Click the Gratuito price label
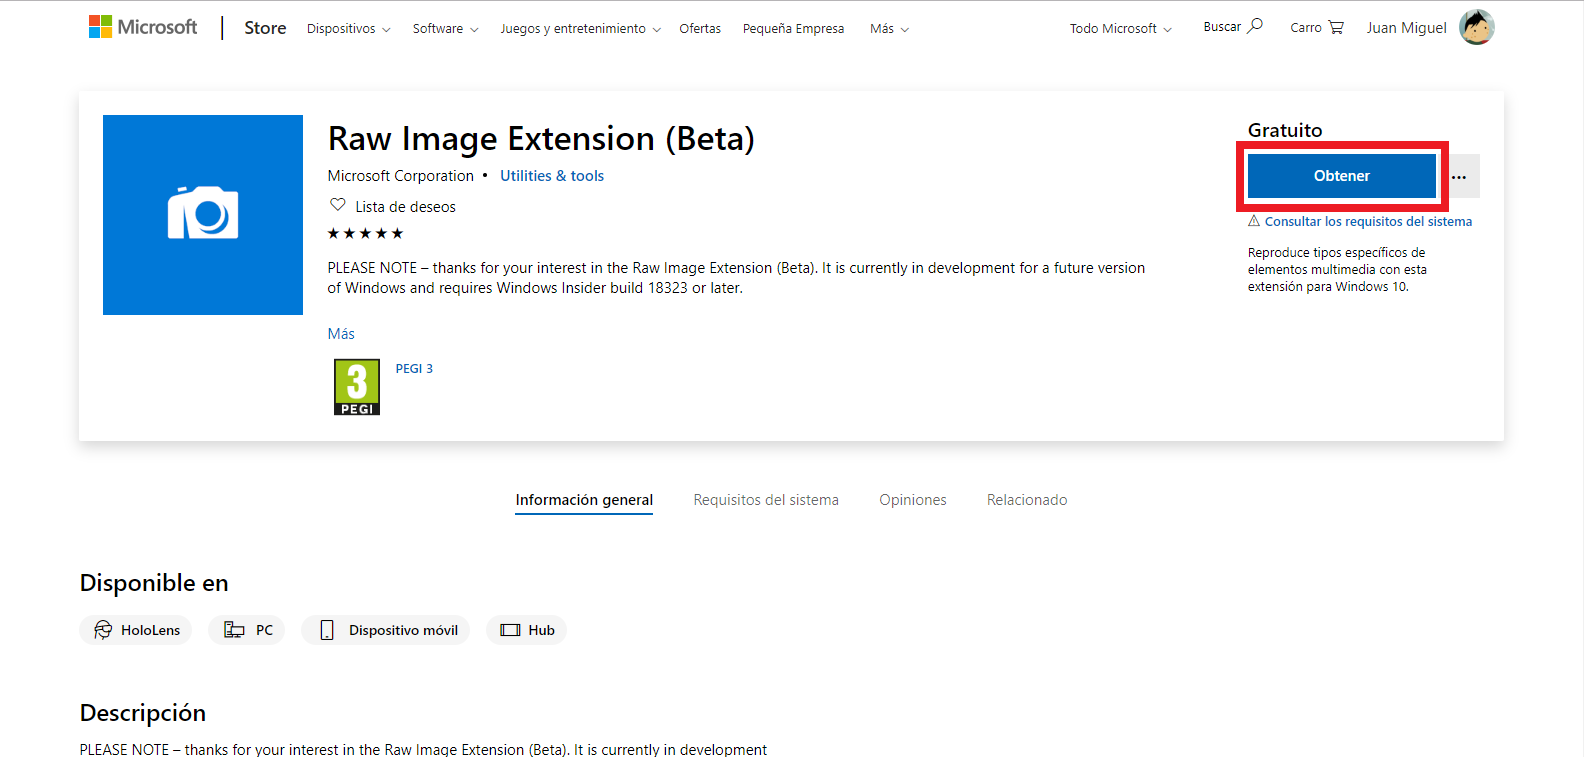The image size is (1584, 757). 1285,130
